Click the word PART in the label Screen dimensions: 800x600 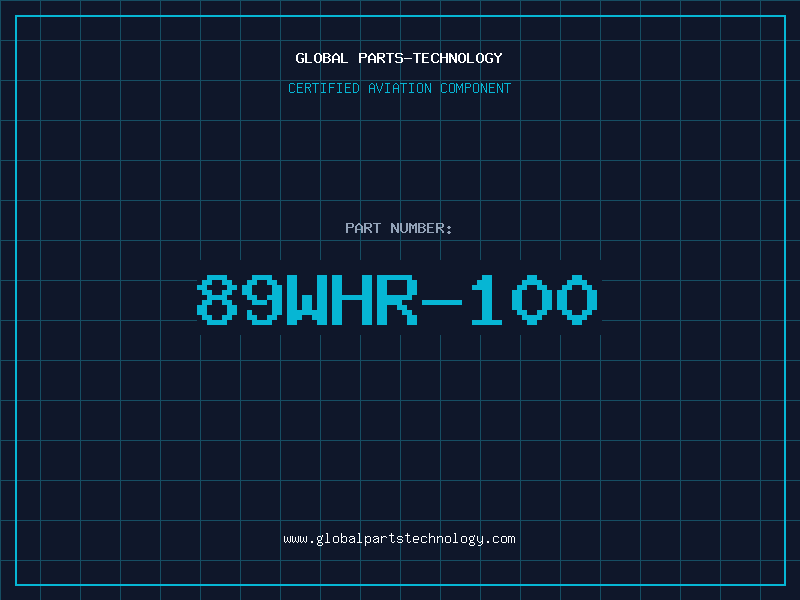click(x=363, y=228)
